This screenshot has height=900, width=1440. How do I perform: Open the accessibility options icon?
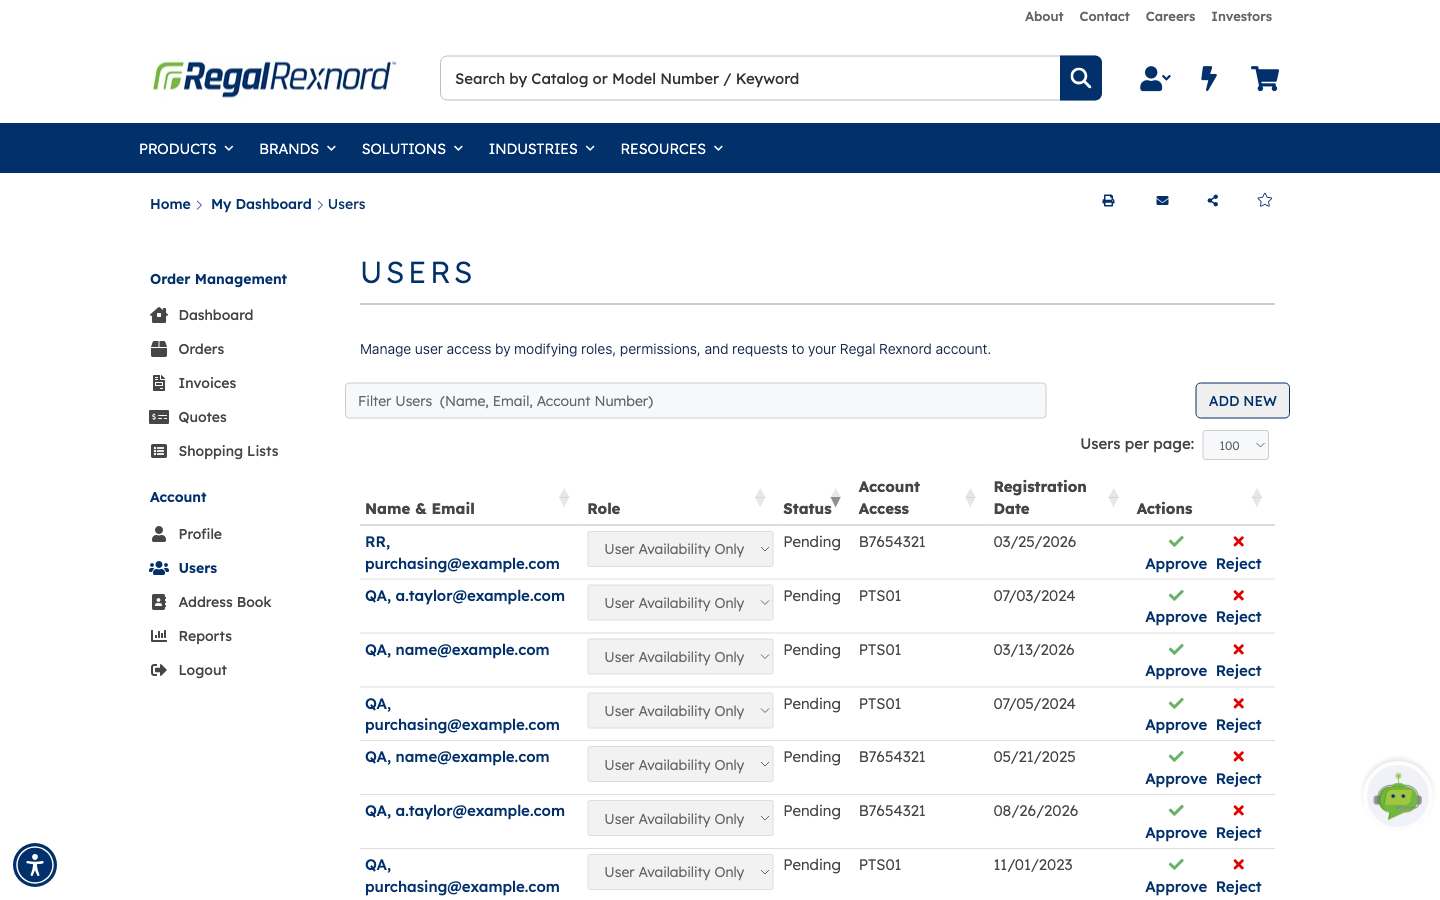point(35,865)
